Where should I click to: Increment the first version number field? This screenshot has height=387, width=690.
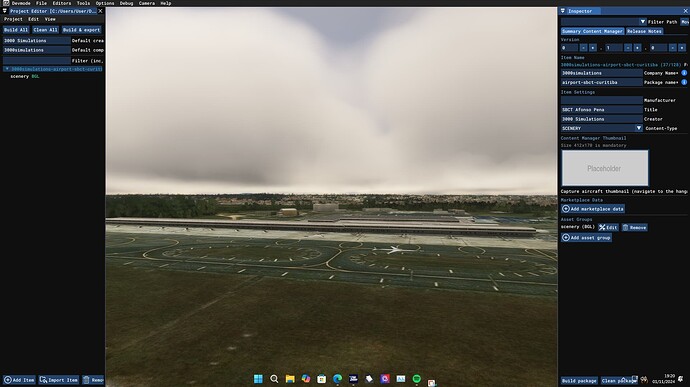[593, 48]
